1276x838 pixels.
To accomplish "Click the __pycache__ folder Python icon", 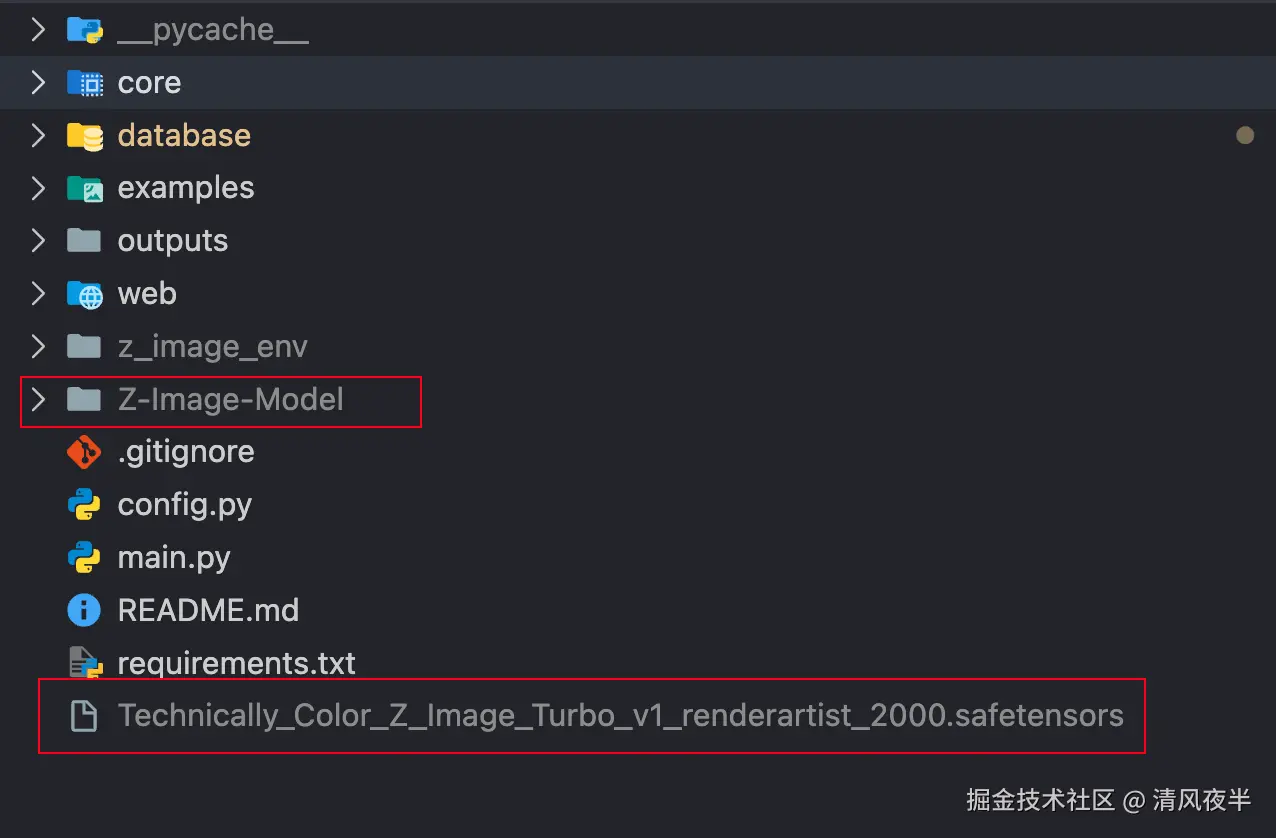I will click(x=84, y=30).
